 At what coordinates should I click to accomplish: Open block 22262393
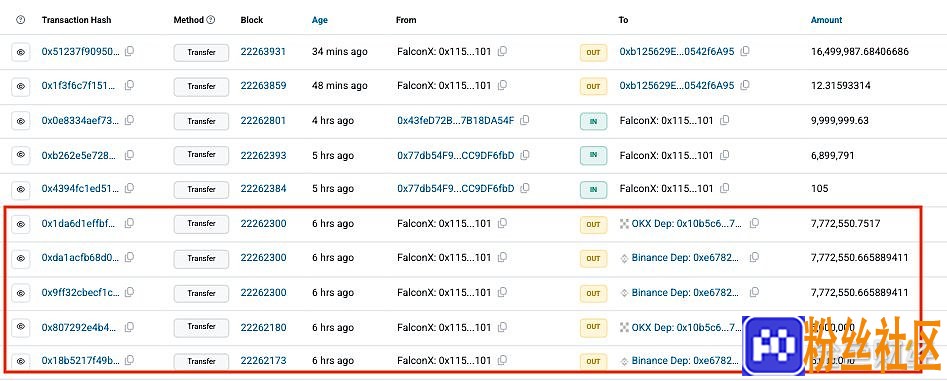click(263, 155)
